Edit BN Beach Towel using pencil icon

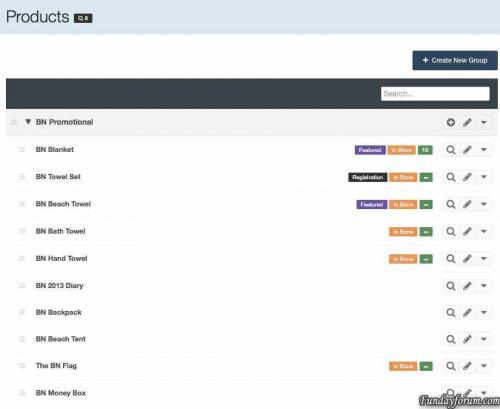pos(467,204)
